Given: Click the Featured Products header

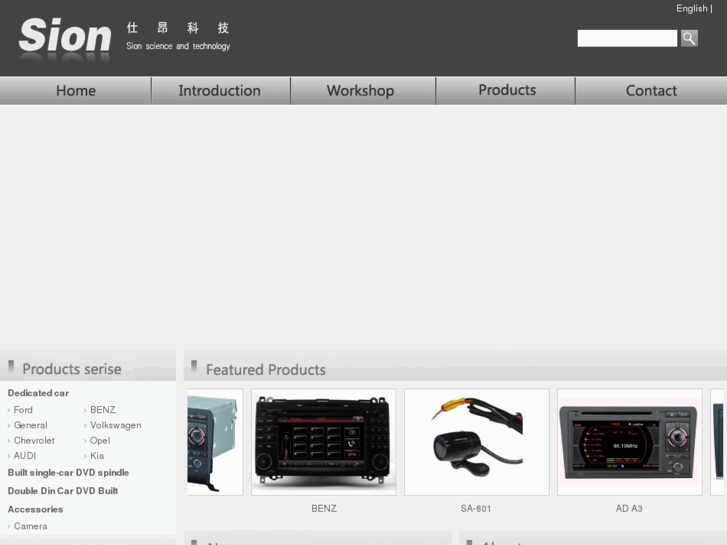Looking at the screenshot, I should [x=266, y=370].
